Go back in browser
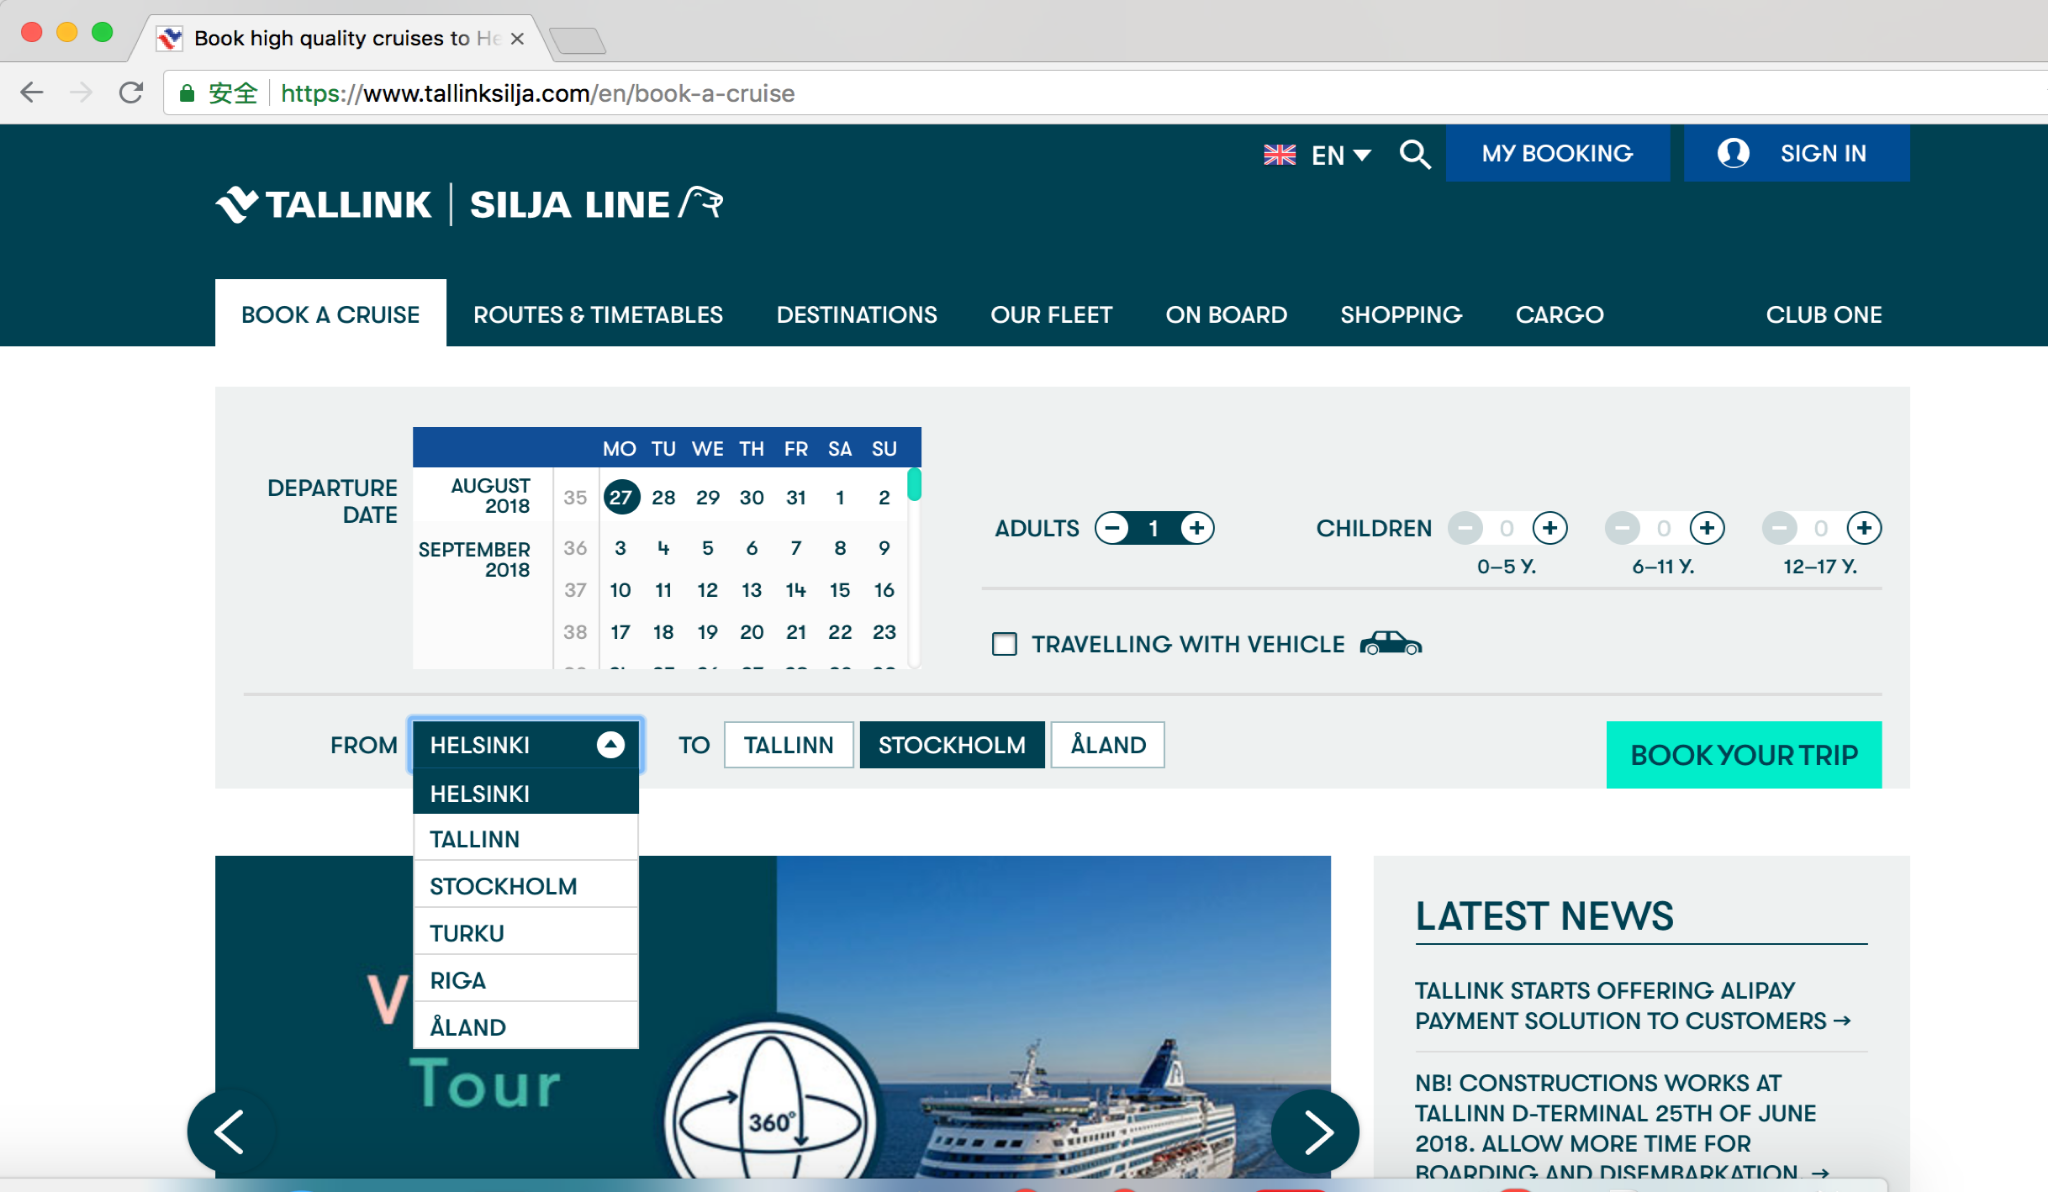2048x1192 pixels. 32,93
